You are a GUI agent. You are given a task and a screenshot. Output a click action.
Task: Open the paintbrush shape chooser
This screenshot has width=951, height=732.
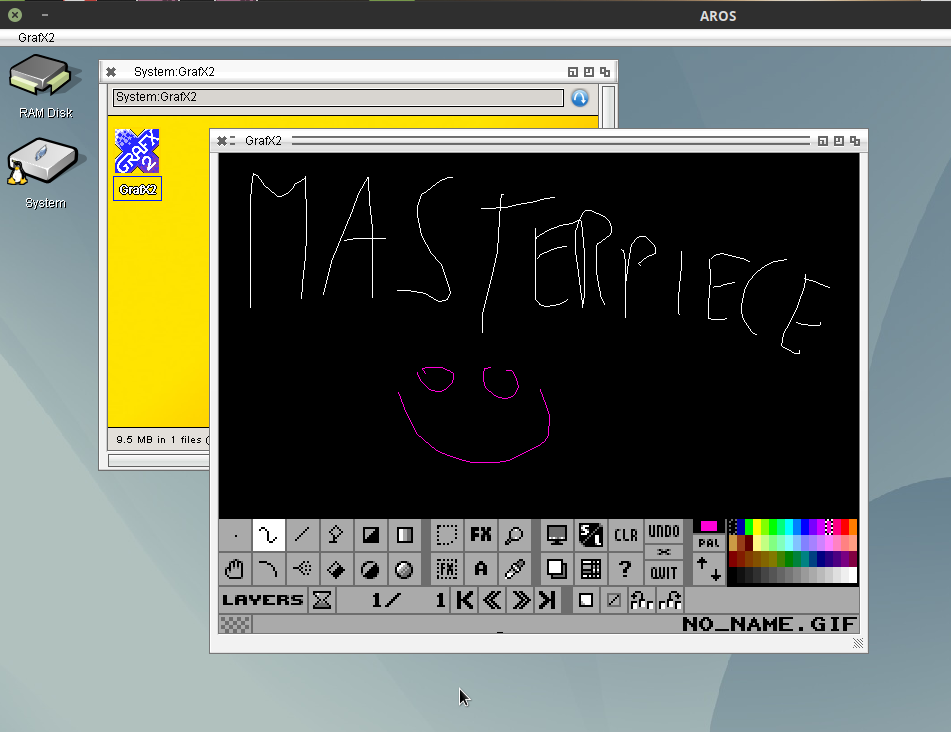(x=235, y=535)
